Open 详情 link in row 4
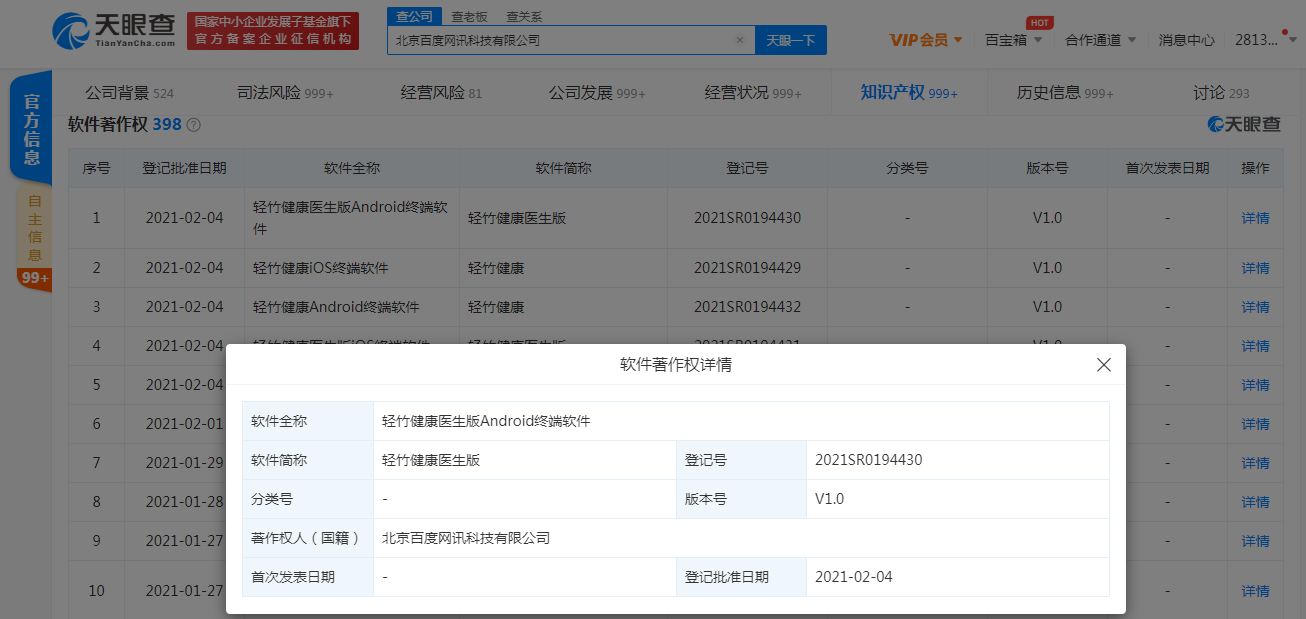The height and width of the screenshot is (619, 1306). pyautogui.click(x=1255, y=346)
